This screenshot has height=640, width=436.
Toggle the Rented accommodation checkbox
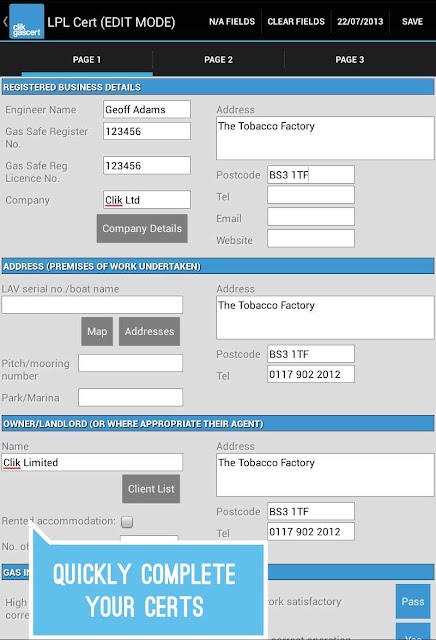pos(127,522)
